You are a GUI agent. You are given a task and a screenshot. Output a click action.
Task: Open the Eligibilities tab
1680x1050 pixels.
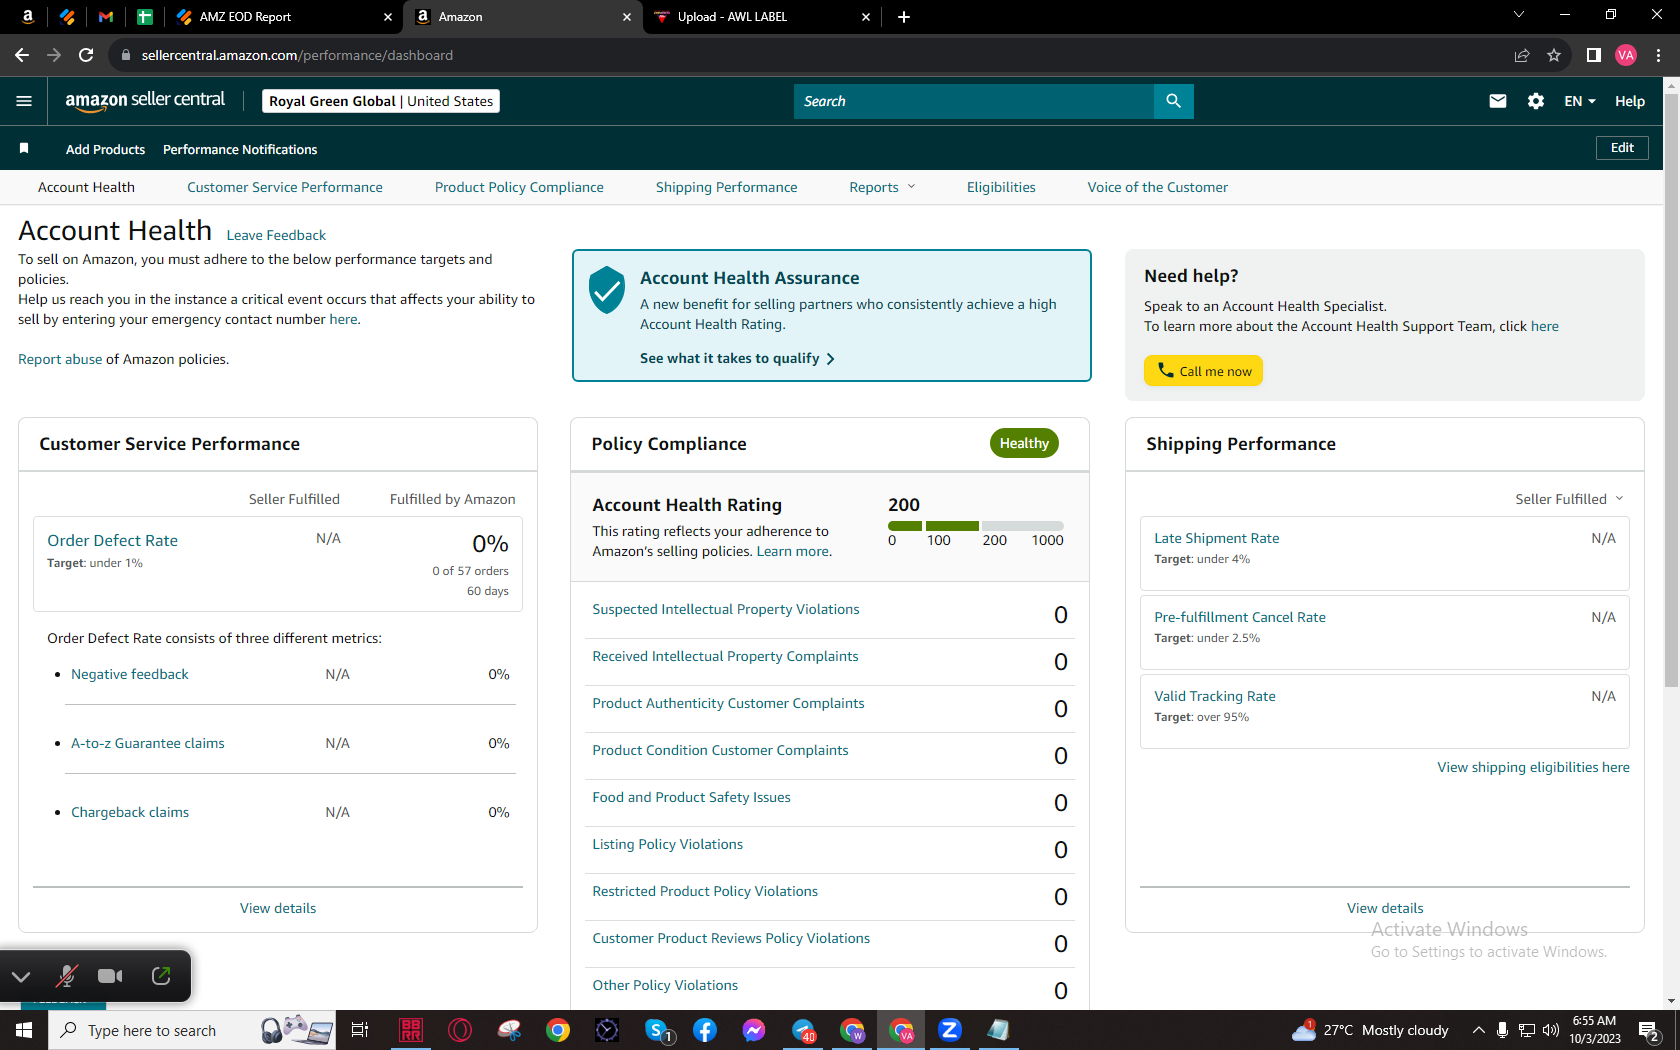coord(1001,187)
